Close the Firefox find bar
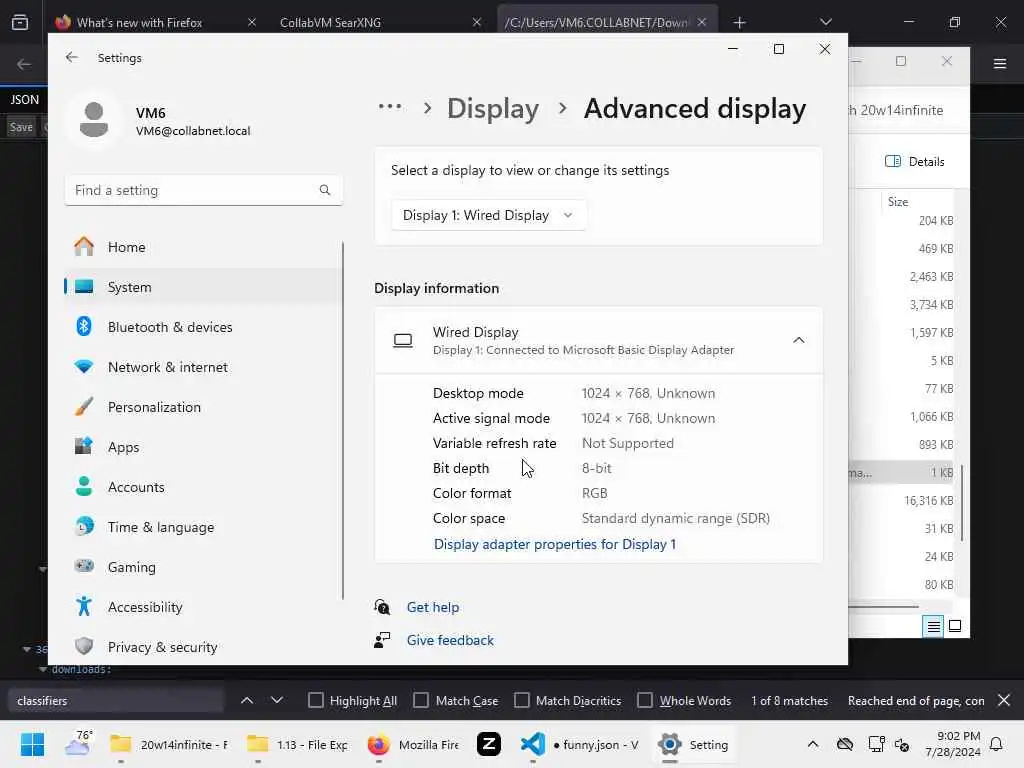Screen dimensions: 1024x768 (x=1004, y=701)
